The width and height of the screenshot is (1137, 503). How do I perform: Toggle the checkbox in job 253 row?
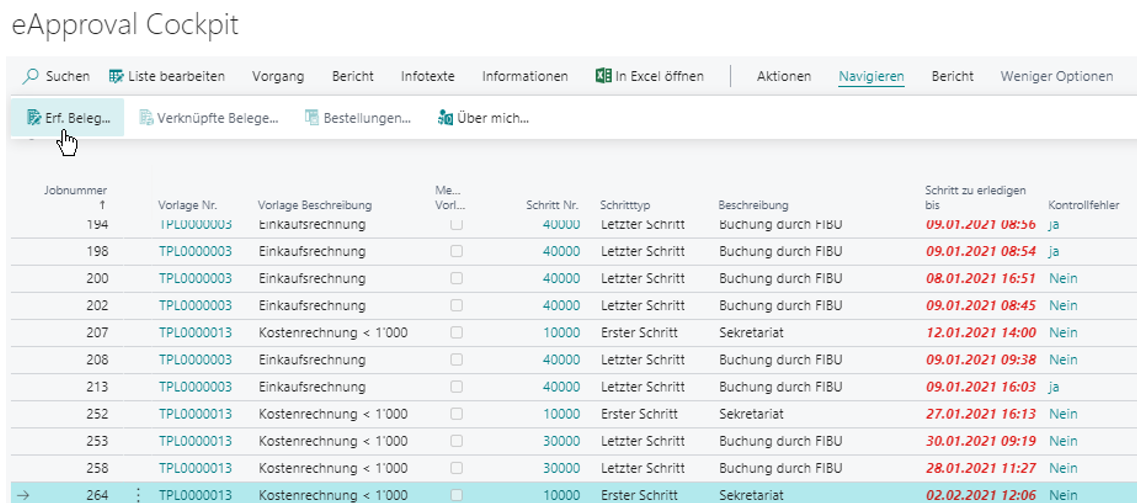click(456, 441)
